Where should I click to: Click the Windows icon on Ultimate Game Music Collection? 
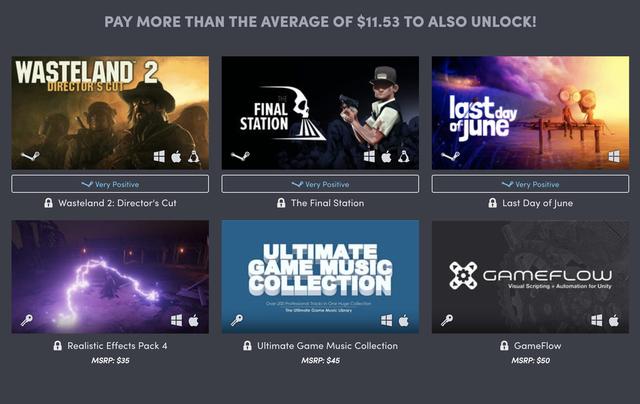[386, 320]
